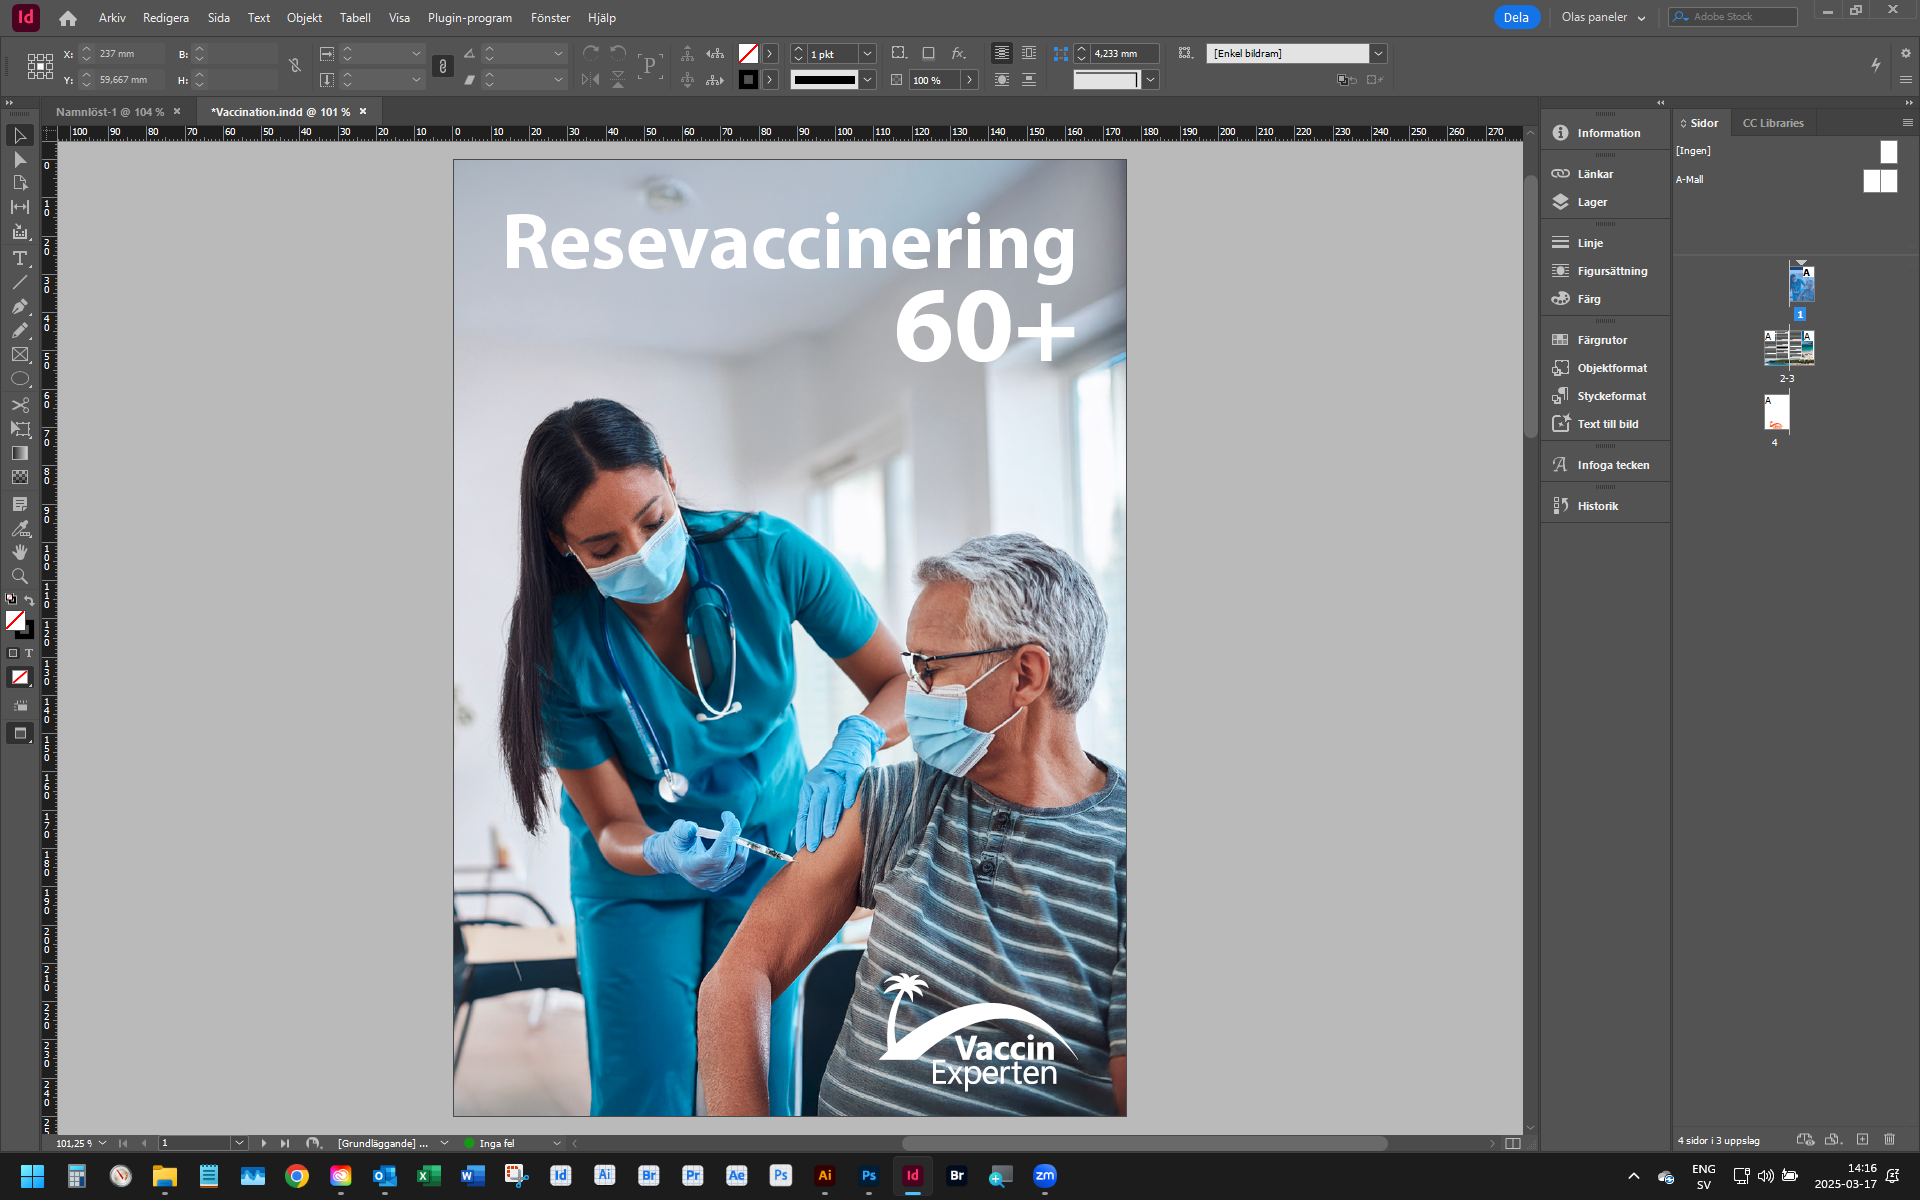Image resolution: width=1920 pixels, height=1200 pixels.
Task: Select the Zoom tool magnifier
Action: [x=19, y=576]
